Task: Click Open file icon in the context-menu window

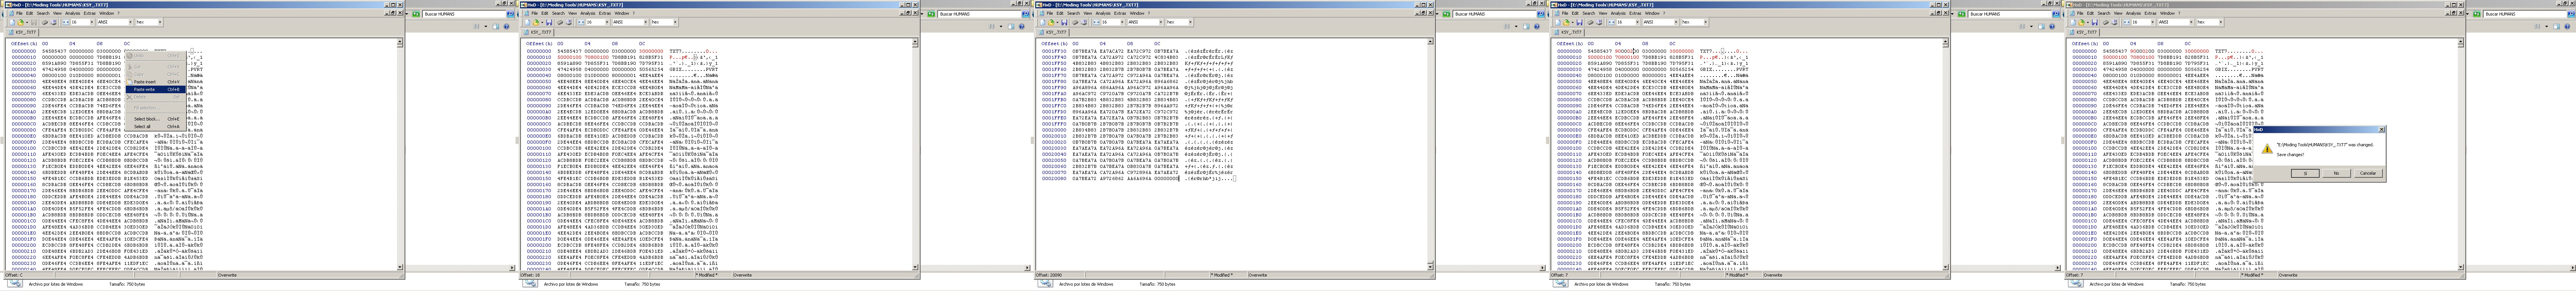Action: point(20,22)
